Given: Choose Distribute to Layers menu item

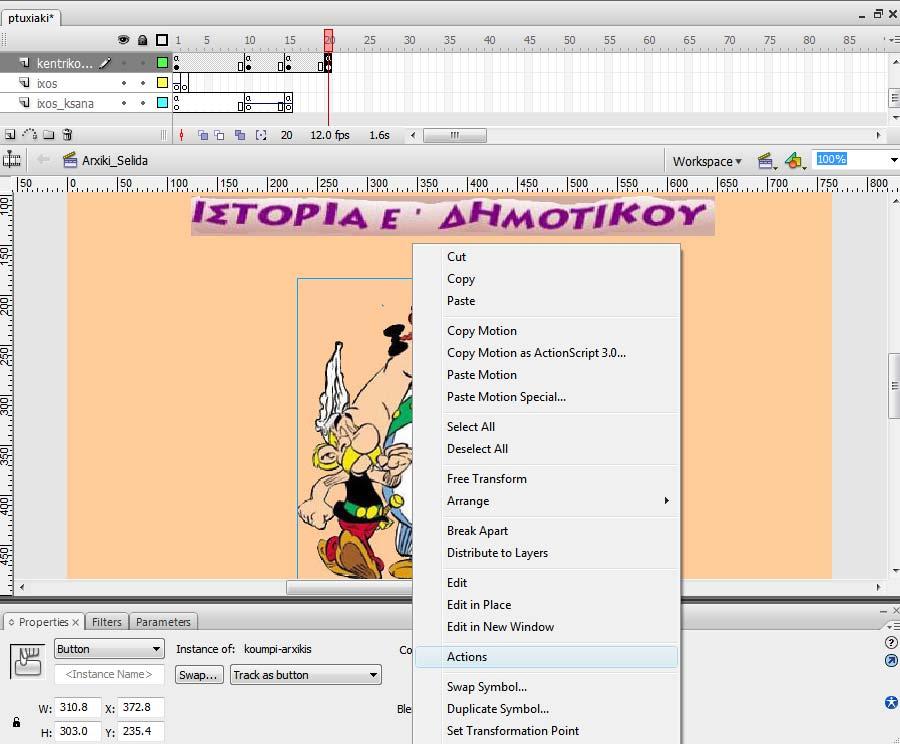Looking at the screenshot, I should point(545,553).
